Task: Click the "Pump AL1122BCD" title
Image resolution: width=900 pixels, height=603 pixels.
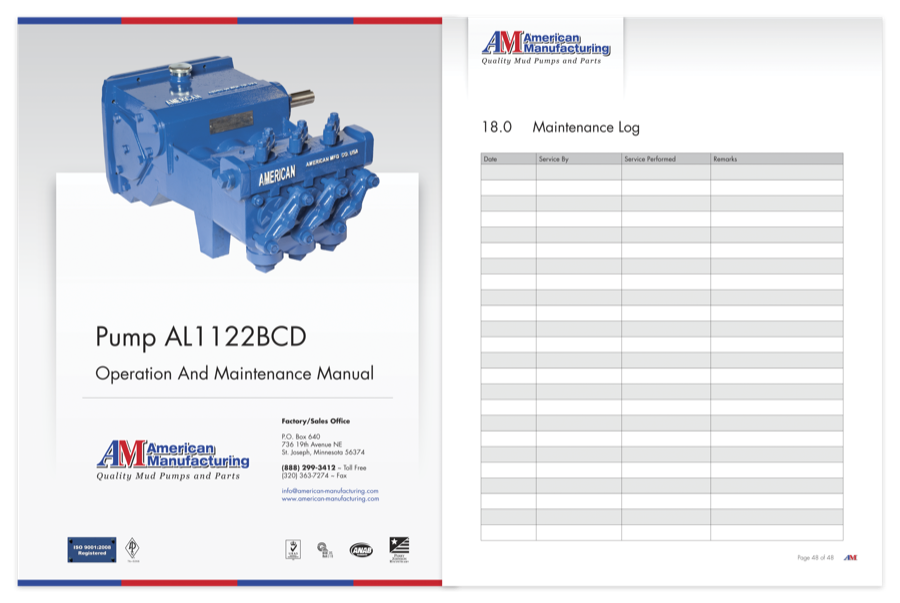Action: (201, 337)
